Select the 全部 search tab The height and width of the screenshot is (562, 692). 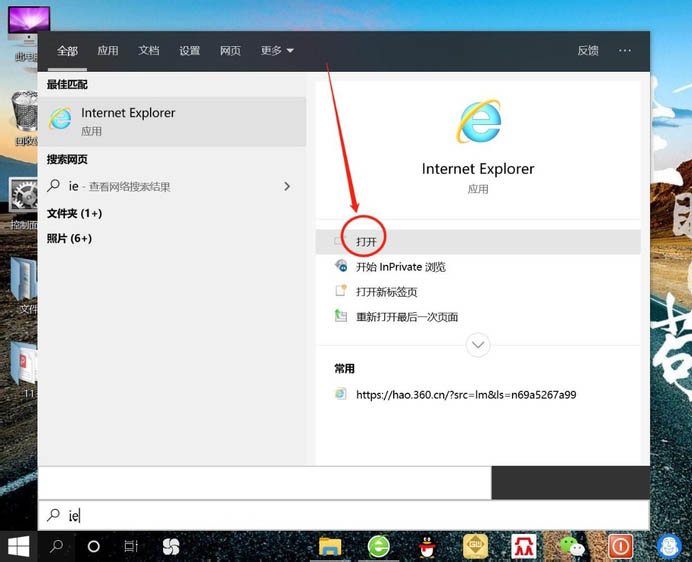[x=67, y=51]
